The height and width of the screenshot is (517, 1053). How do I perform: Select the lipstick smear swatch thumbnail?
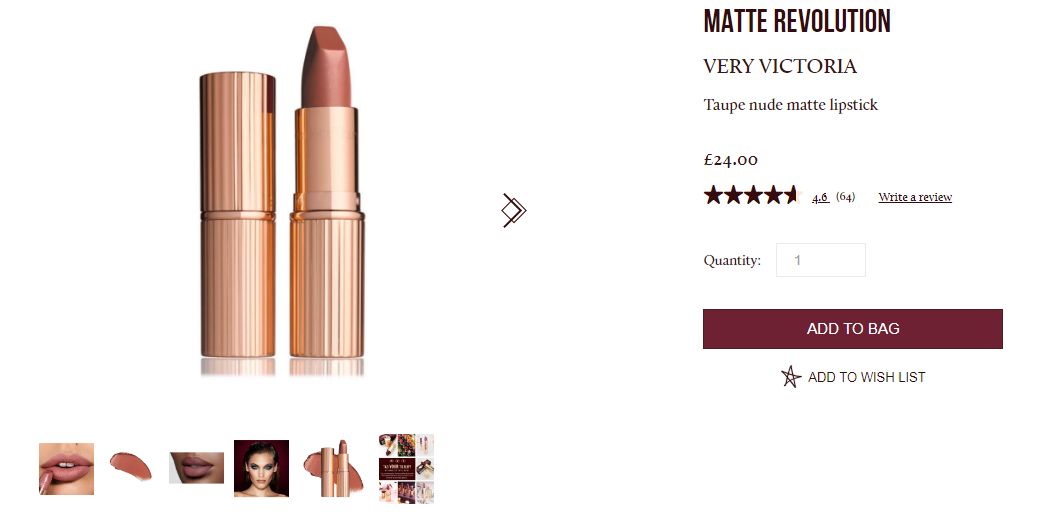pos(130,466)
